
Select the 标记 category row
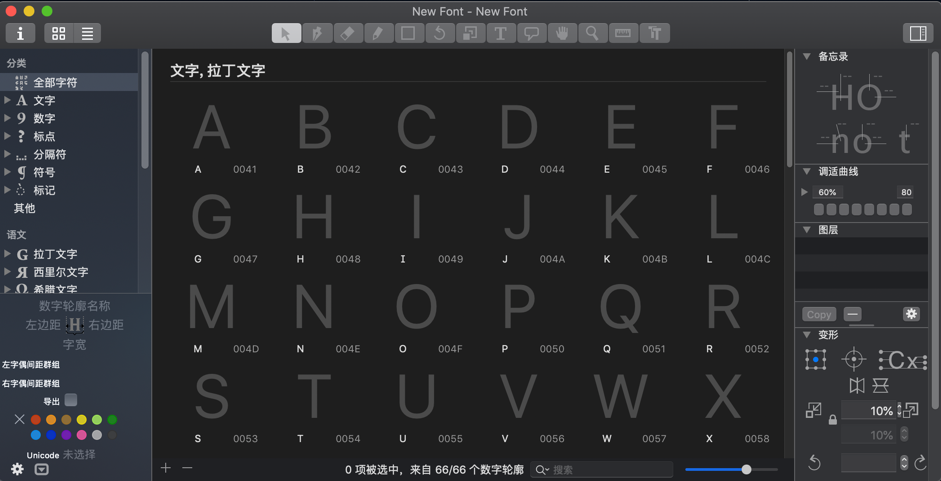coord(69,190)
